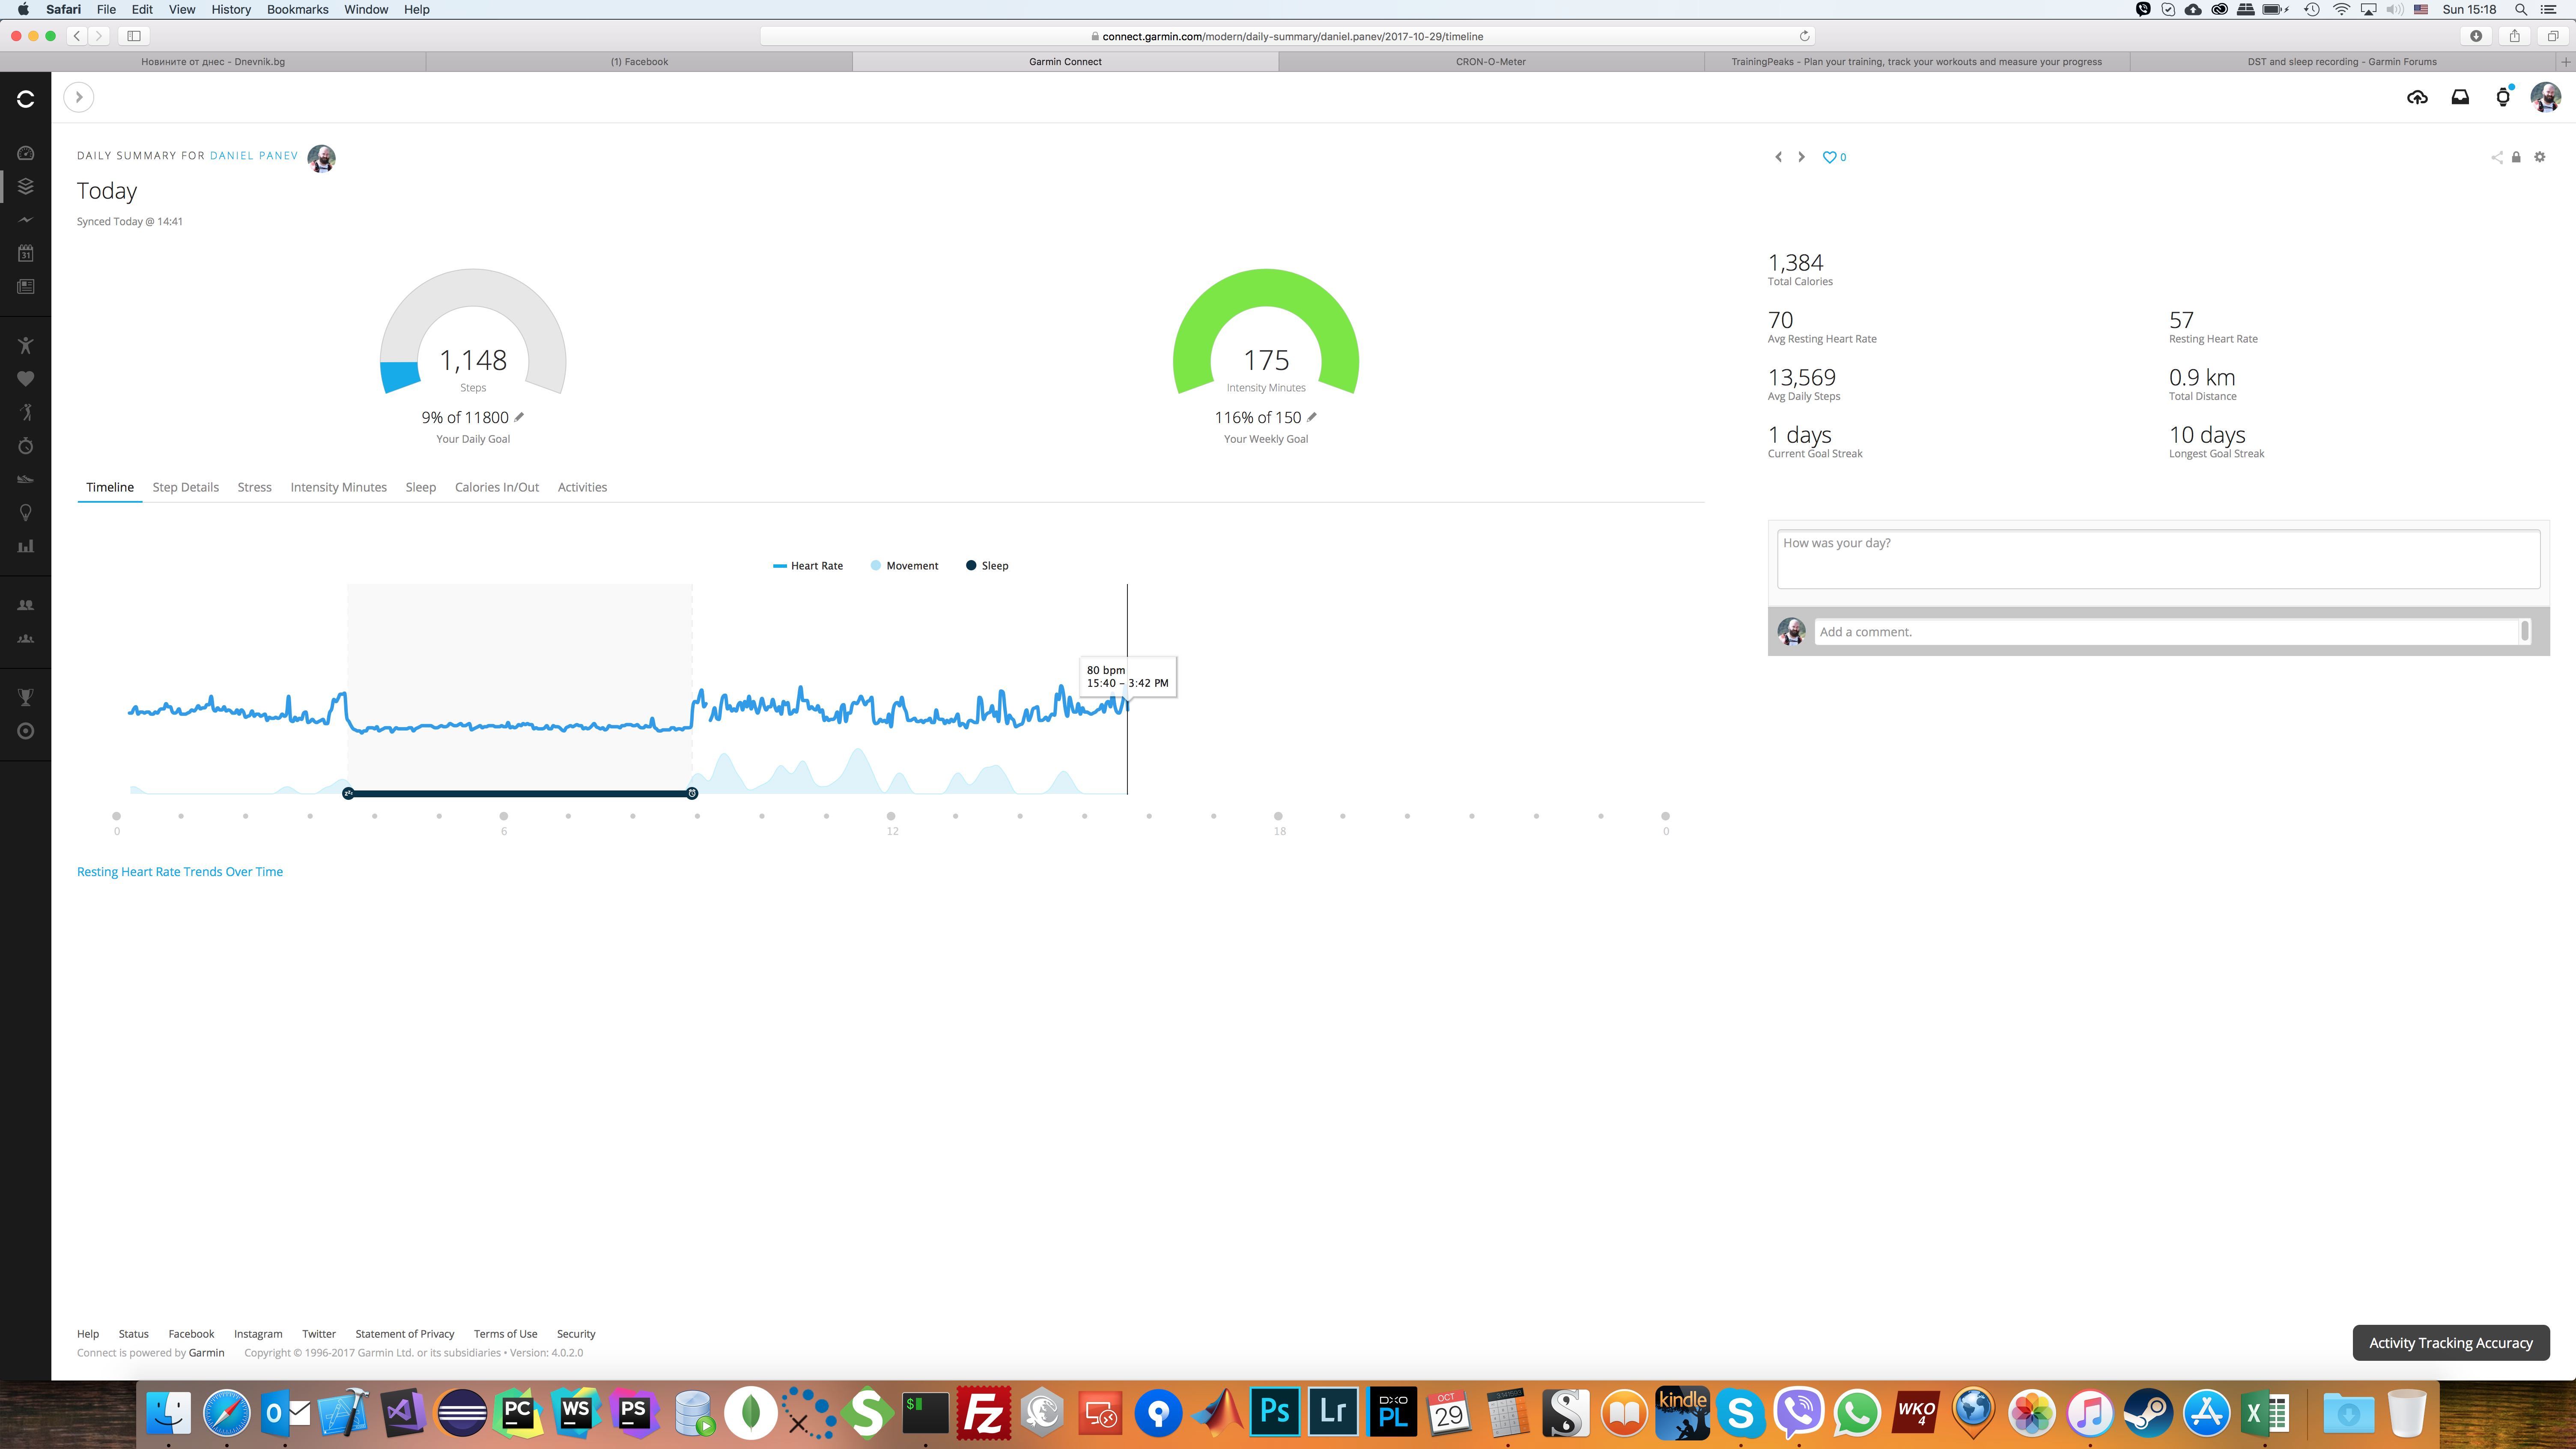This screenshot has width=2576, height=1449.
Task: Click the sleep start marker on timeline
Action: 348,793
